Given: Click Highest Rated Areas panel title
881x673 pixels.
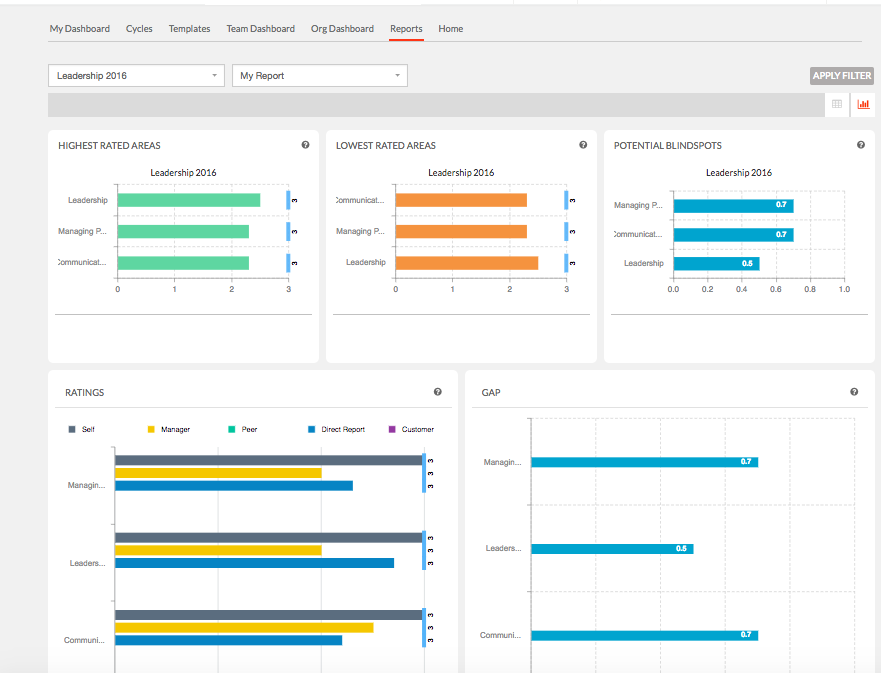Looking at the screenshot, I should pyautogui.click(x=109, y=145).
